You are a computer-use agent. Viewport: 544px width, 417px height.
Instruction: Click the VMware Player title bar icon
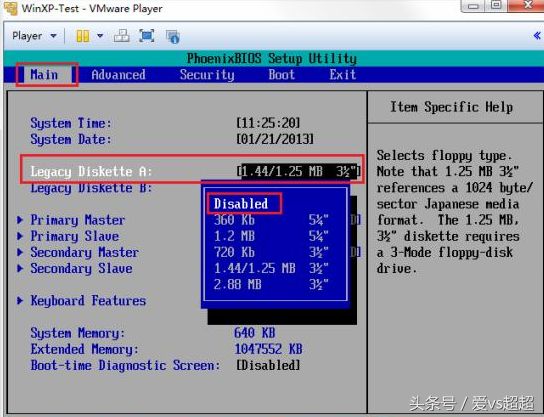tap(10, 8)
